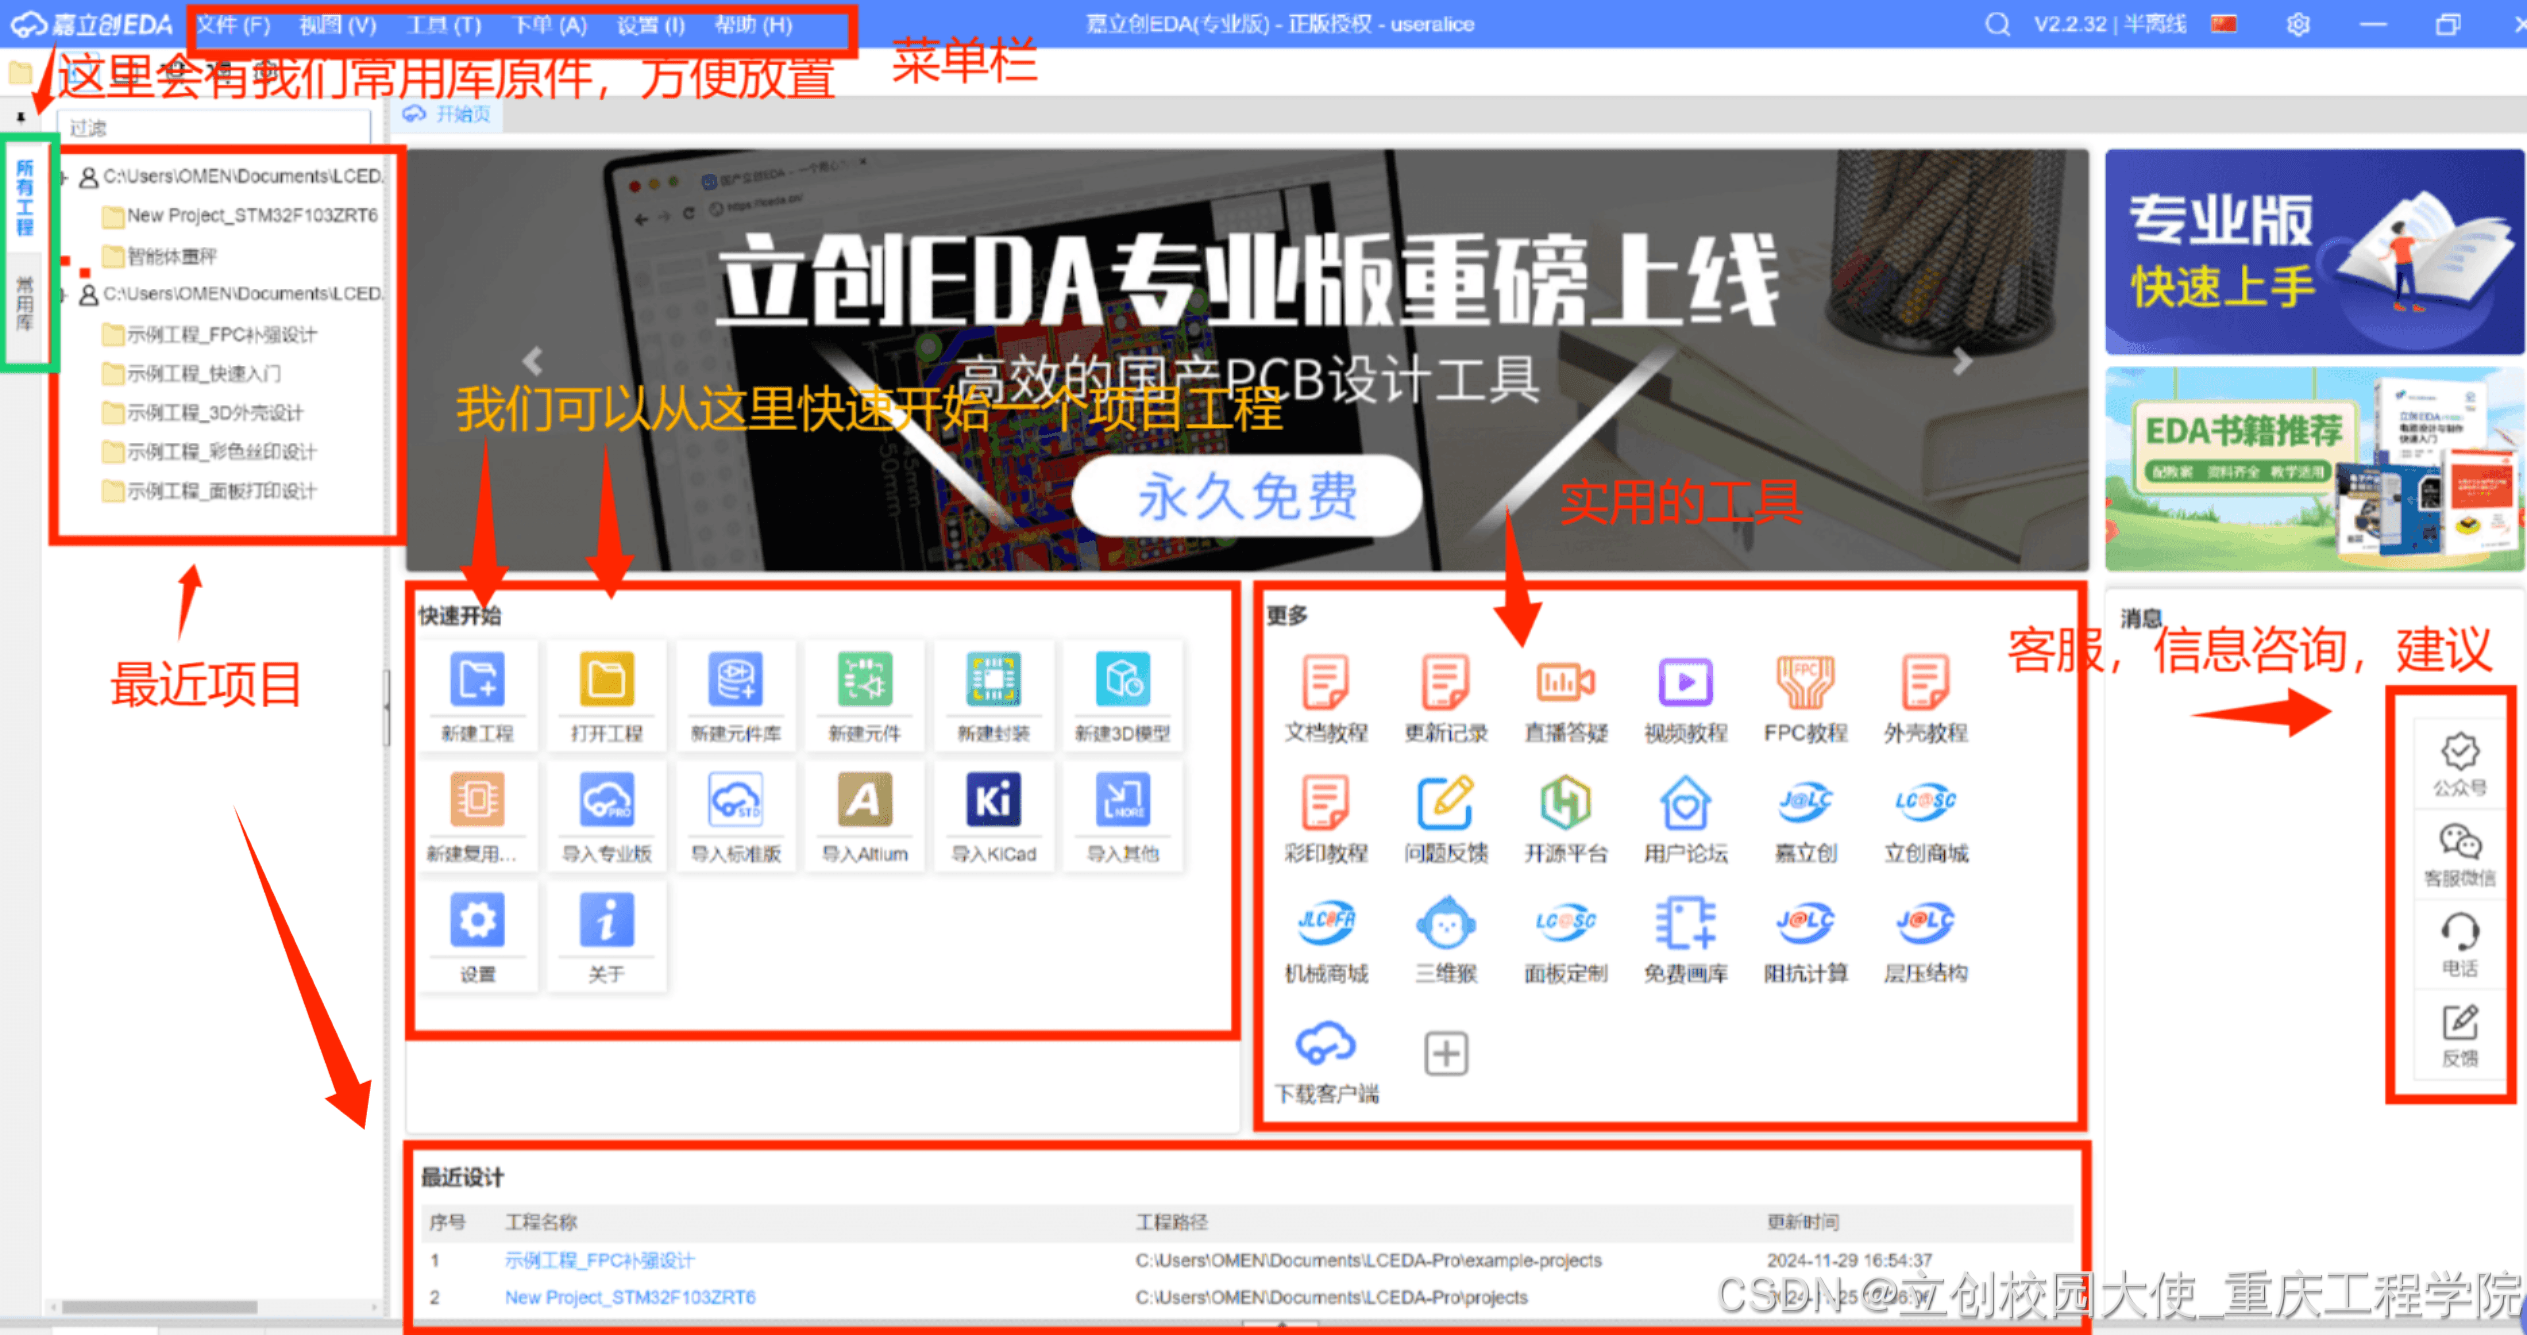Click the 打开工程 (Open Project) icon

[x=606, y=682]
